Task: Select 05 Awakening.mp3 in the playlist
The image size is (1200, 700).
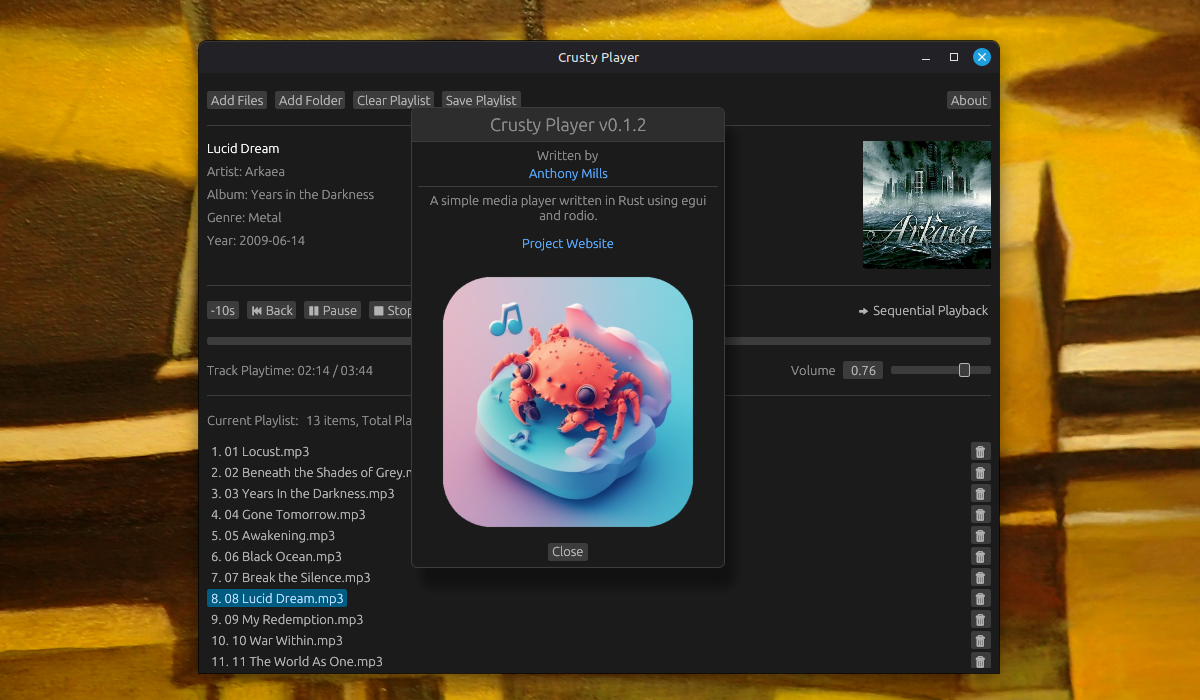Action: pos(272,536)
